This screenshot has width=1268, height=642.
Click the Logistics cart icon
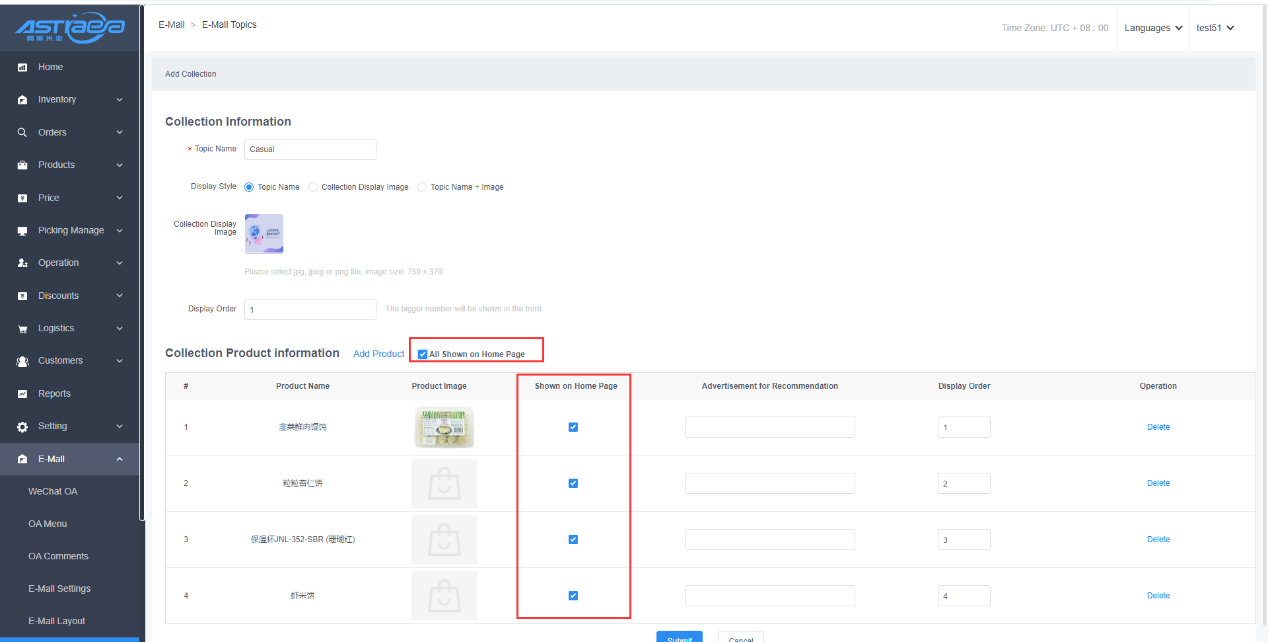click(22, 329)
